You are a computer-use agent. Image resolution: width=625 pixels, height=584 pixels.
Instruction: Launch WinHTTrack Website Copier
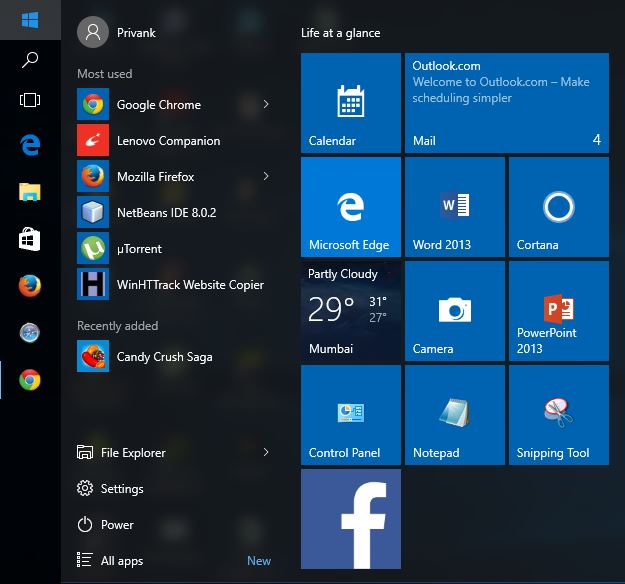(175, 284)
